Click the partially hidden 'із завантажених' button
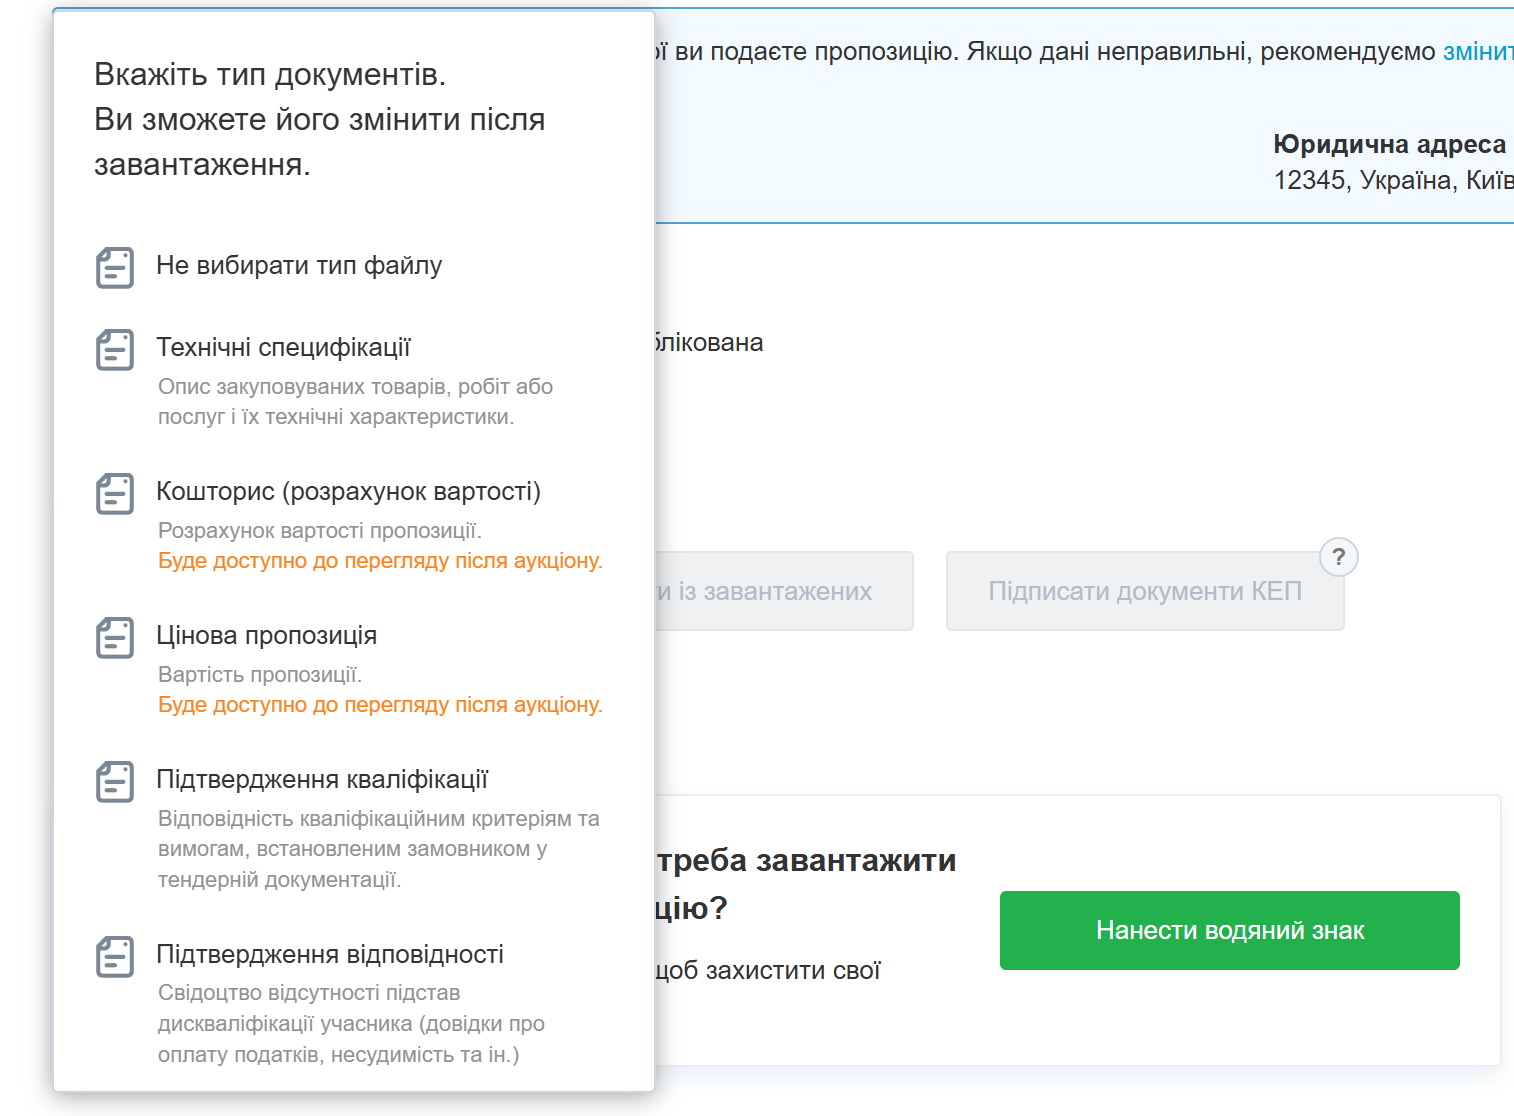The width and height of the screenshot is (1514, 1116). tap(783, 591)
